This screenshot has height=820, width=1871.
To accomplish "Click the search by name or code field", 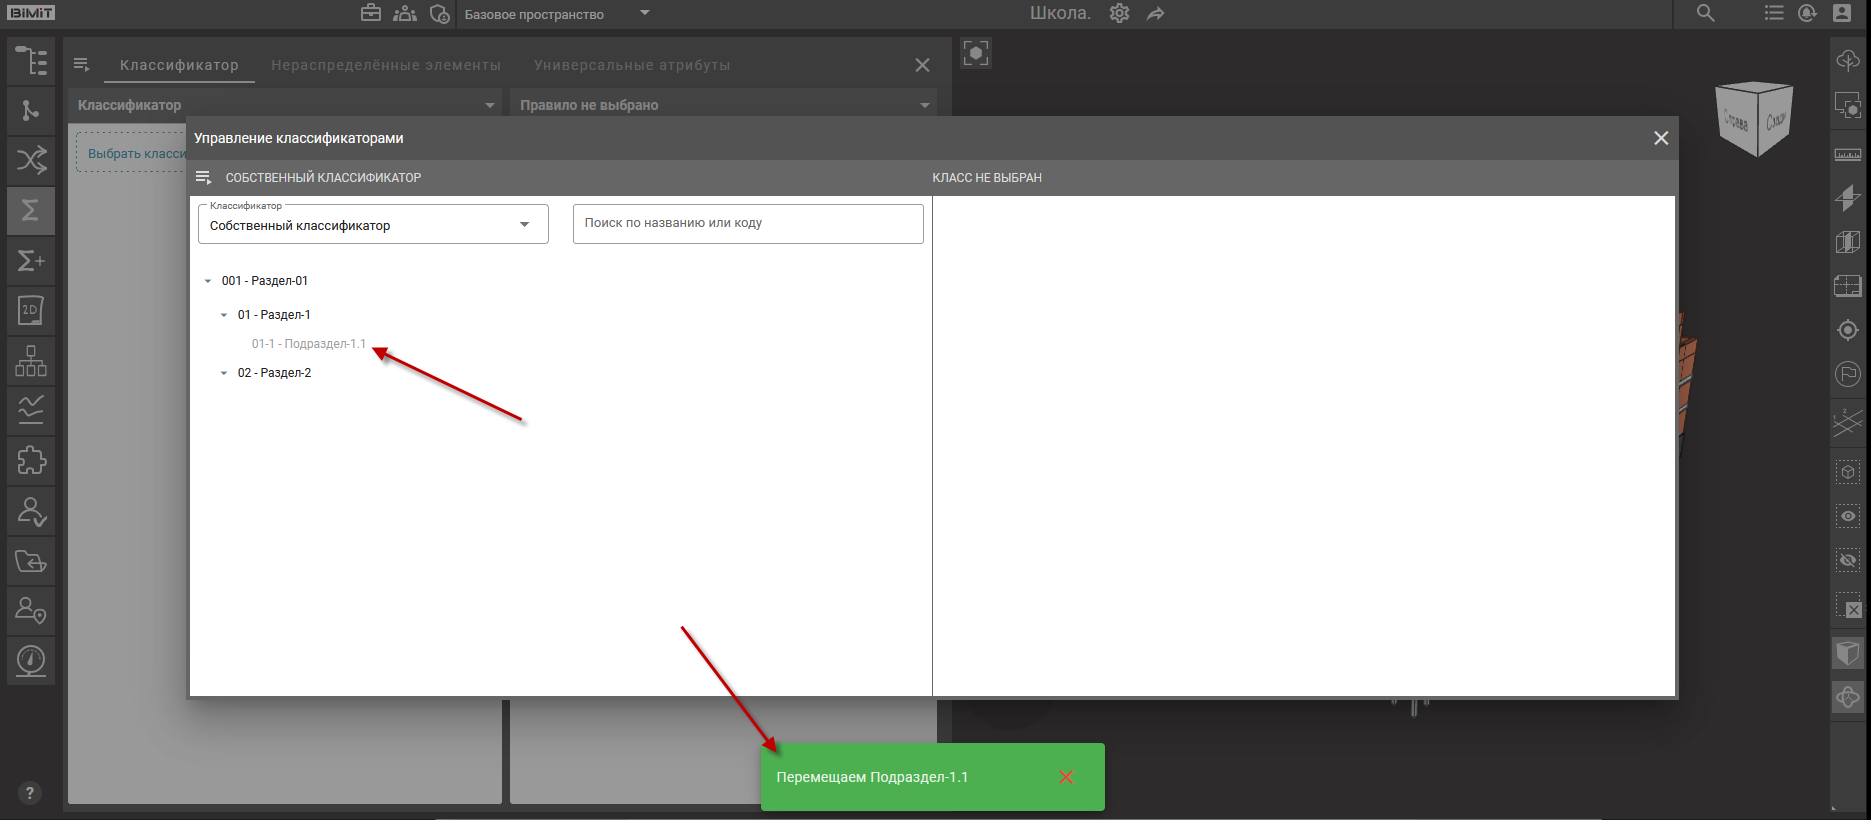I will pyautogui.click(x=747, y=223).
